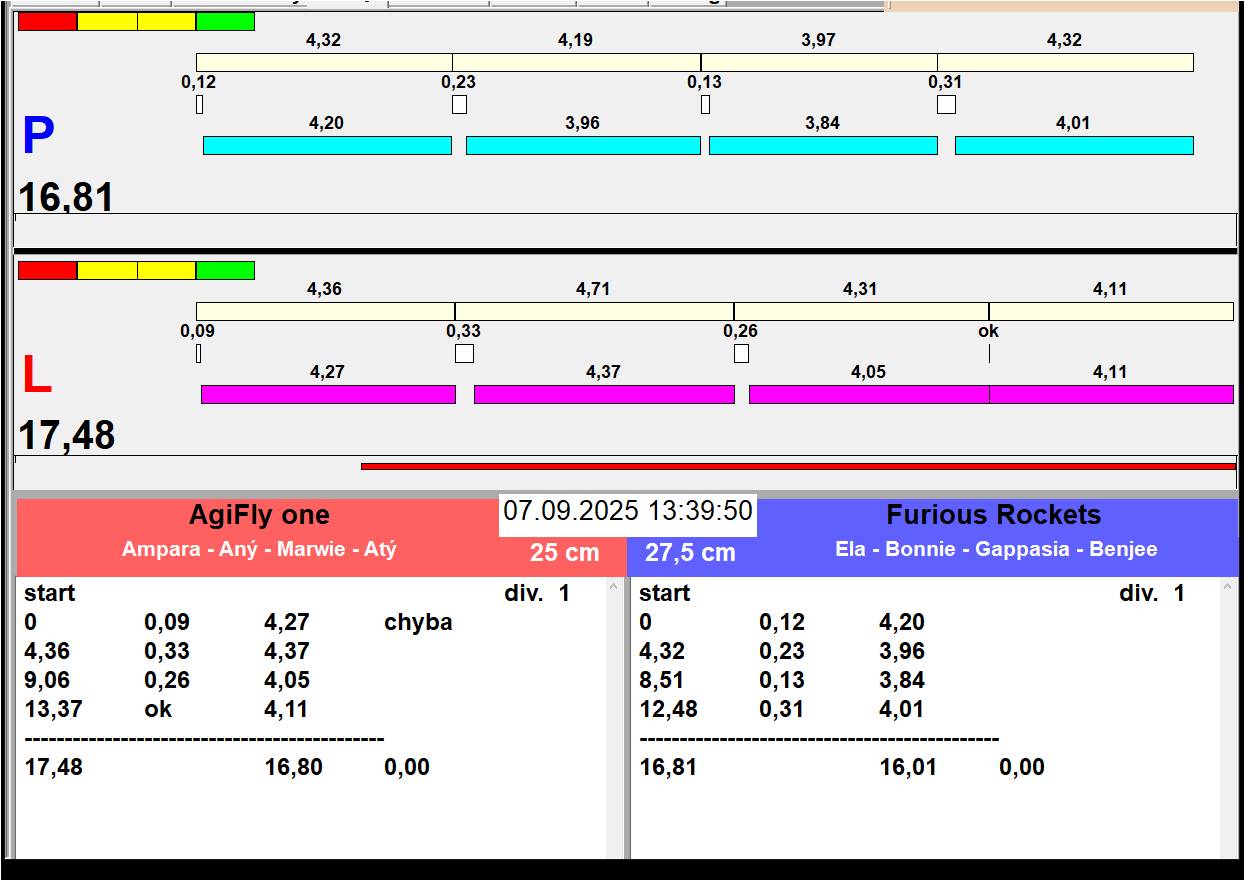This screenshot has height=880, width=1244.
Task: Select the cyan run bar labeled 3,84
Action: pos(823,145)
